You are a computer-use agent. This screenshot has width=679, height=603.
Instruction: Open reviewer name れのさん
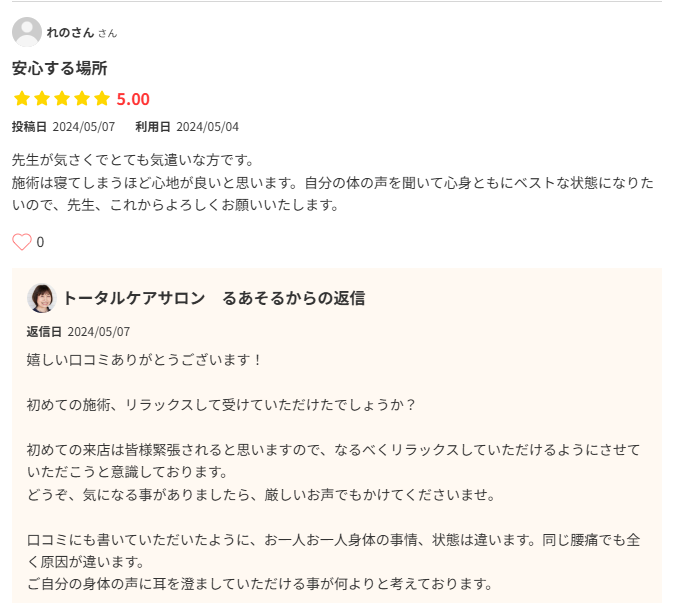click(70, 32)
